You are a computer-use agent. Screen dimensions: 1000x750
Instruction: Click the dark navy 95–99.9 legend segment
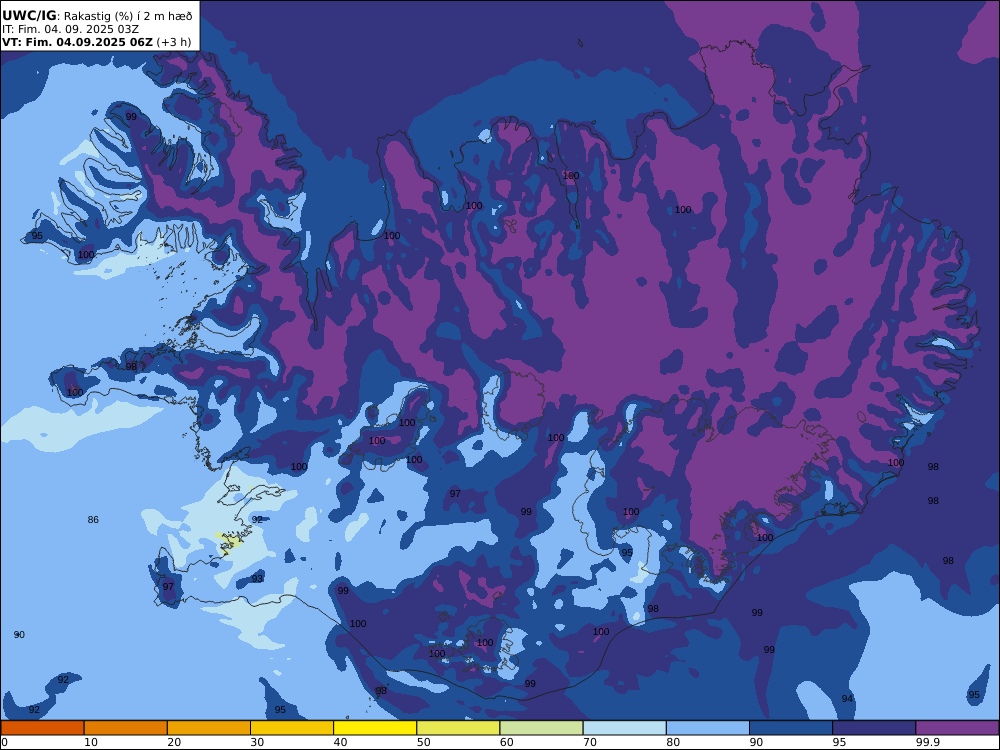pos(874,728)
